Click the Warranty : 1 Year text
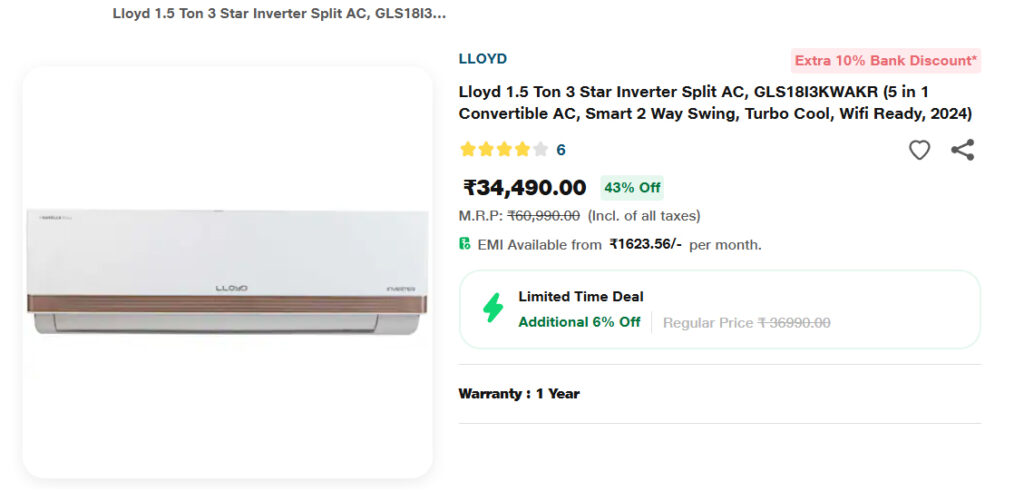Screen dimensions: 1024x491 [519, 394]
